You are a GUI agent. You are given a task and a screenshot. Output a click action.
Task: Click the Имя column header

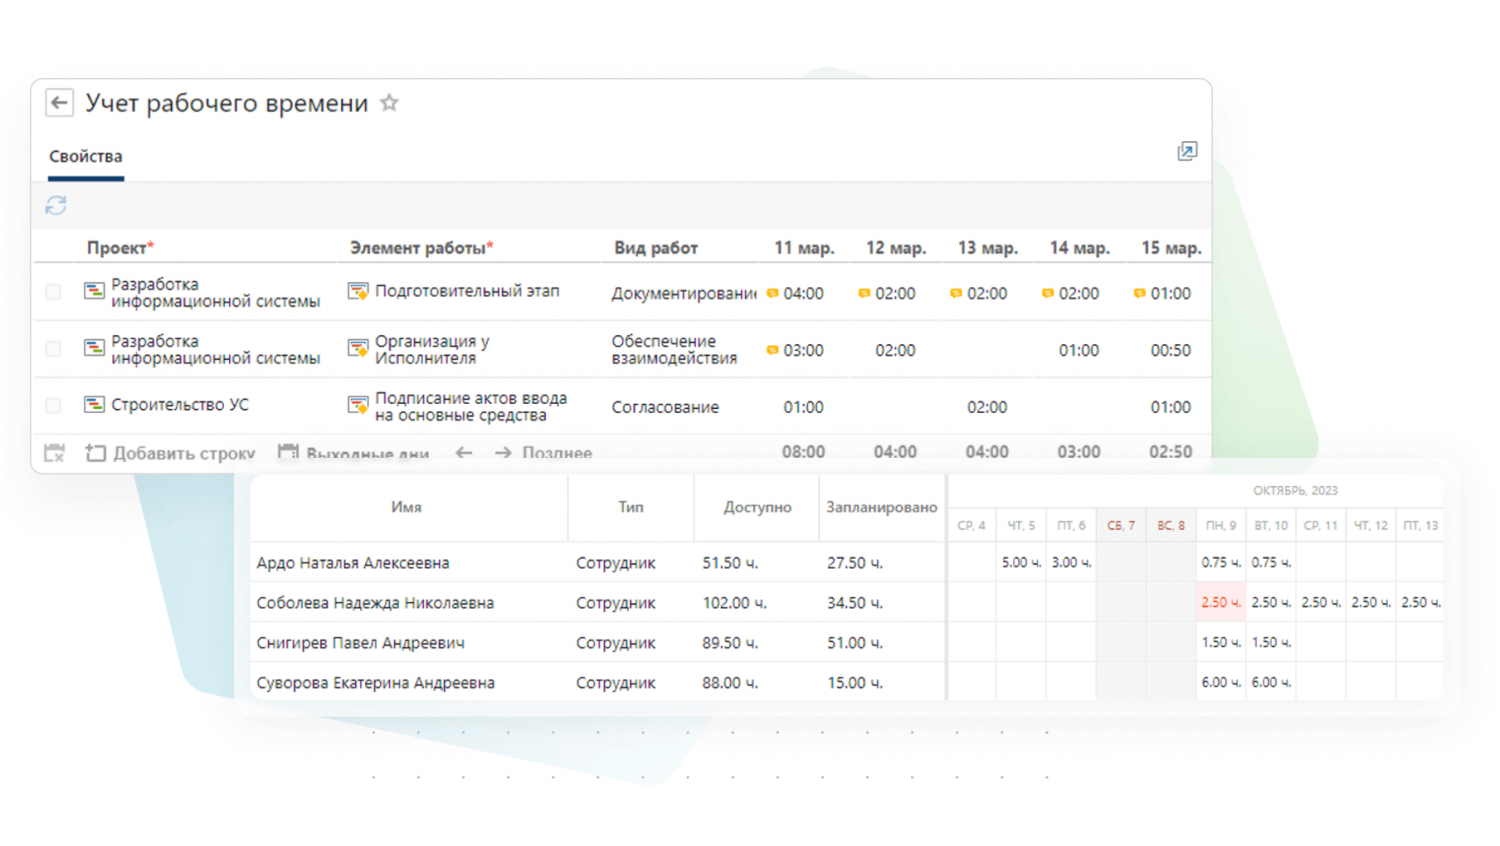[x=406, y=508]
